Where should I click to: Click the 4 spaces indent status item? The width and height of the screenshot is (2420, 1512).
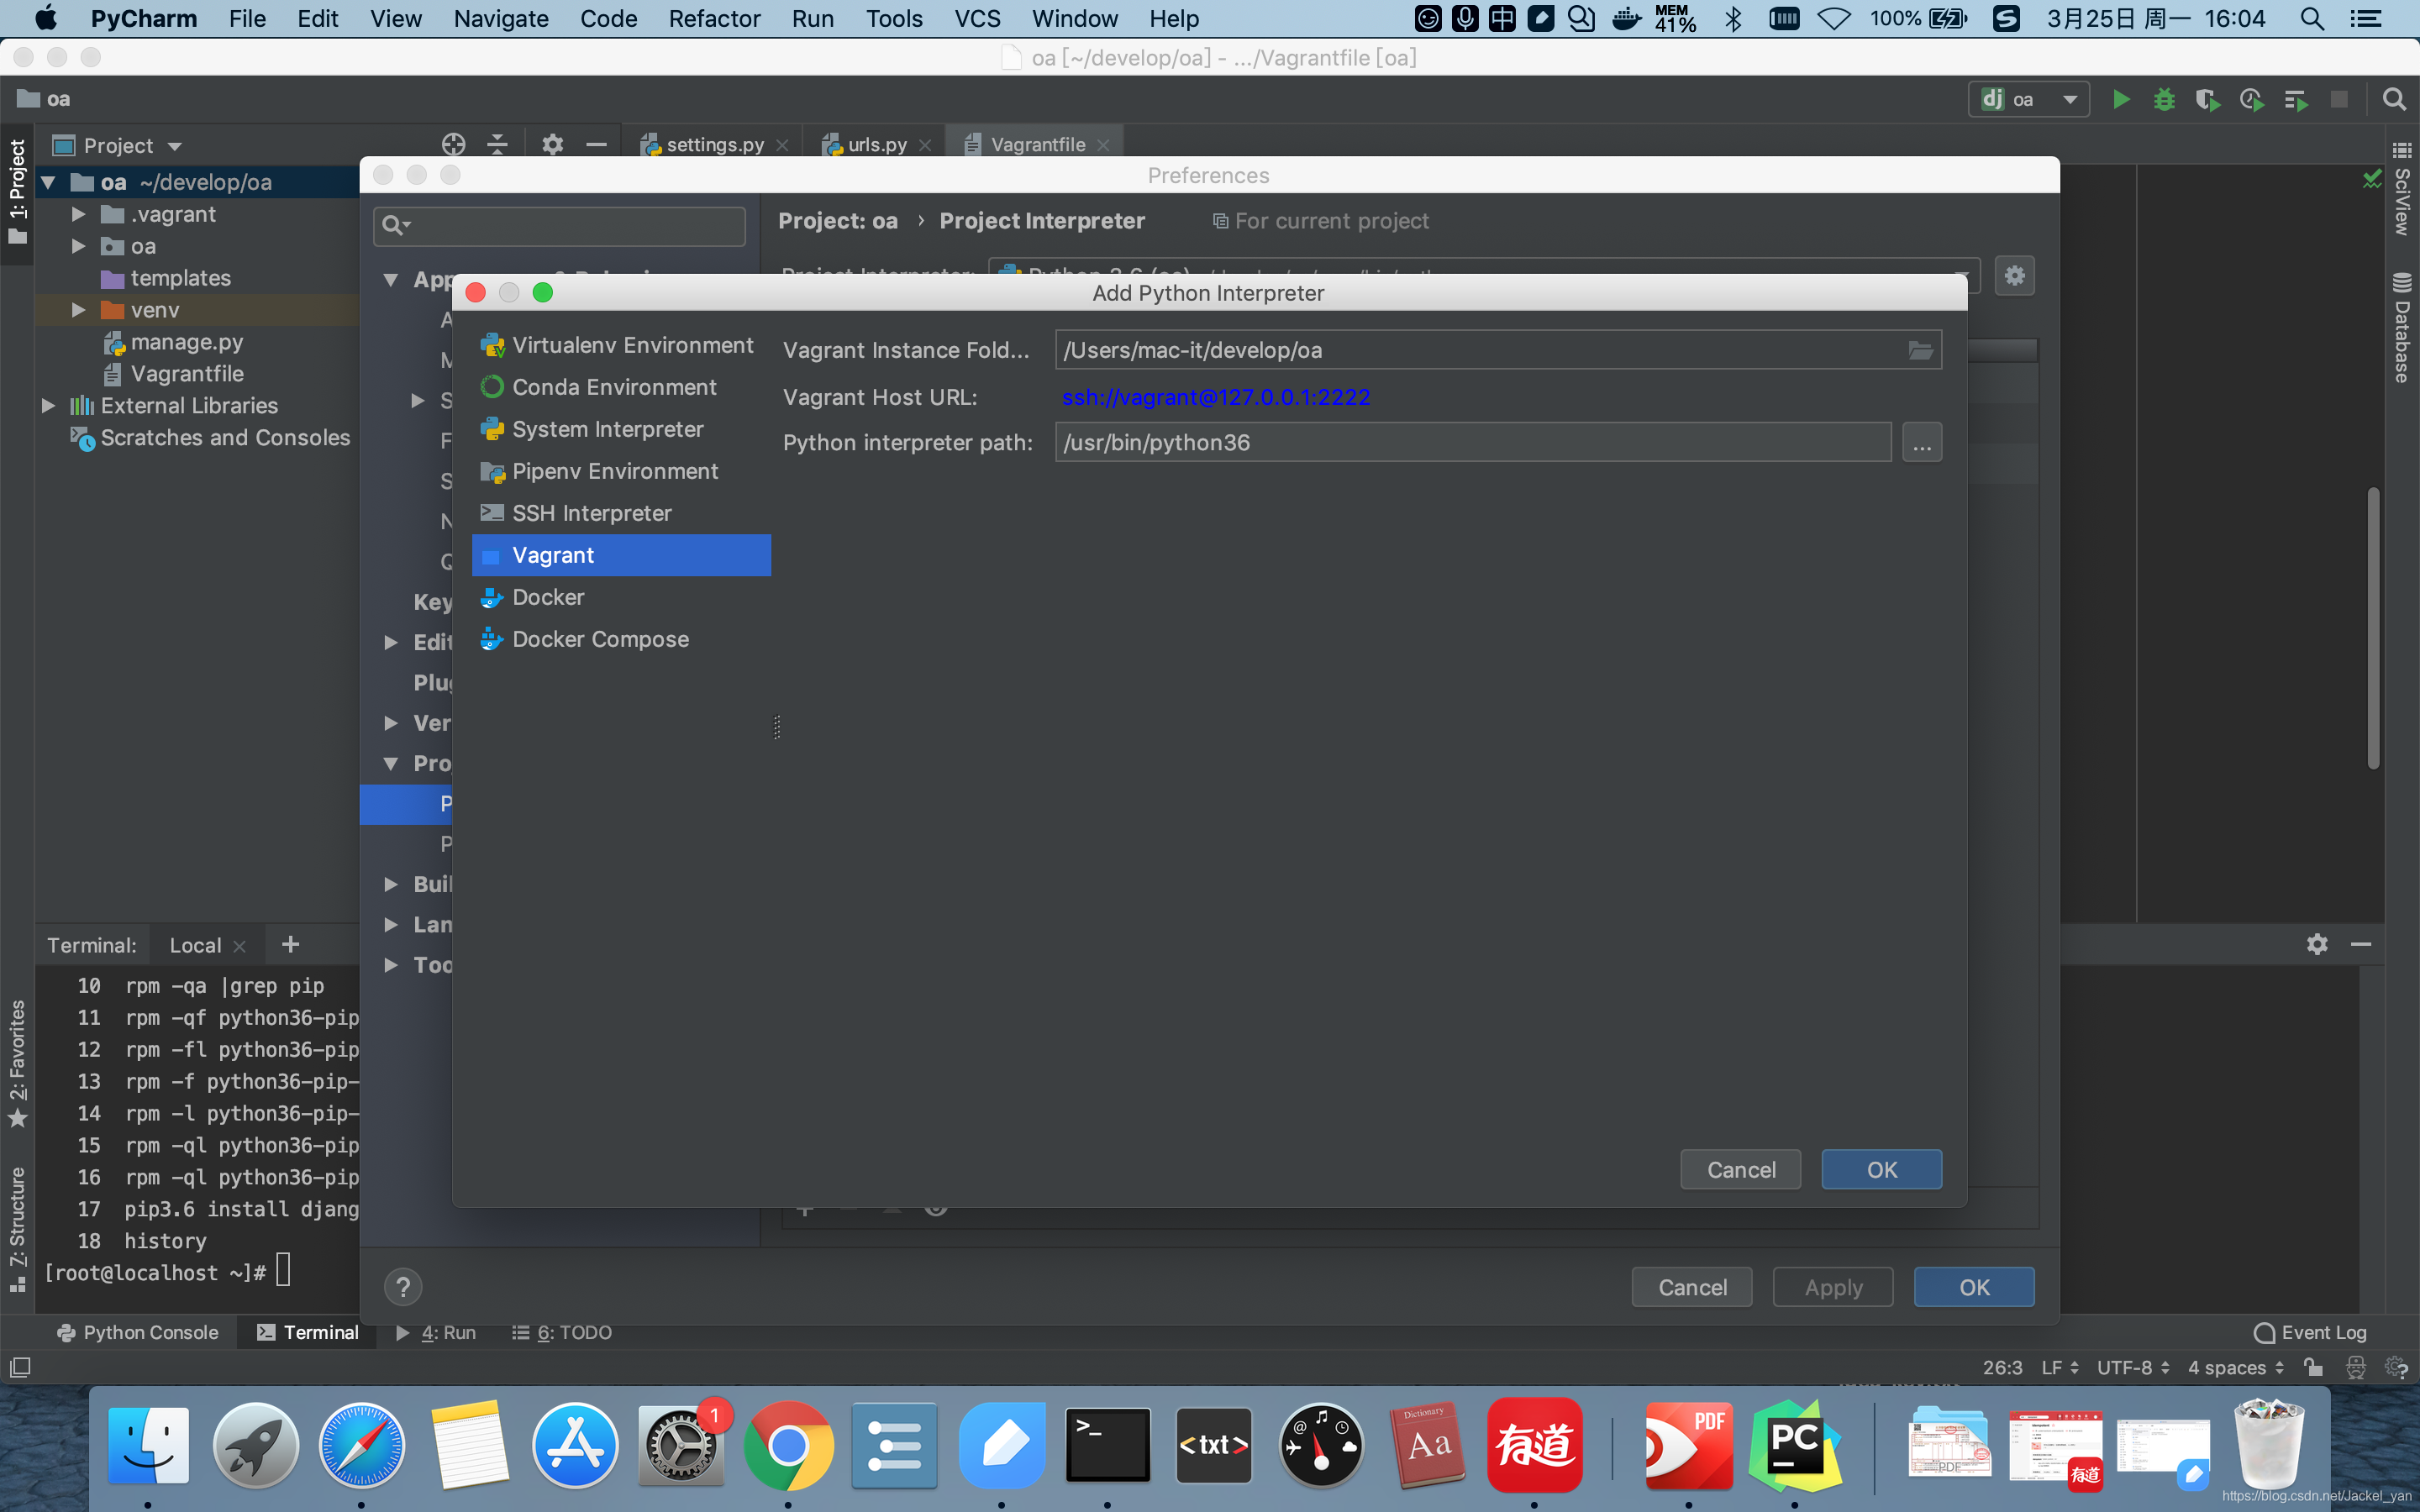click(x=2235, y=1367)
